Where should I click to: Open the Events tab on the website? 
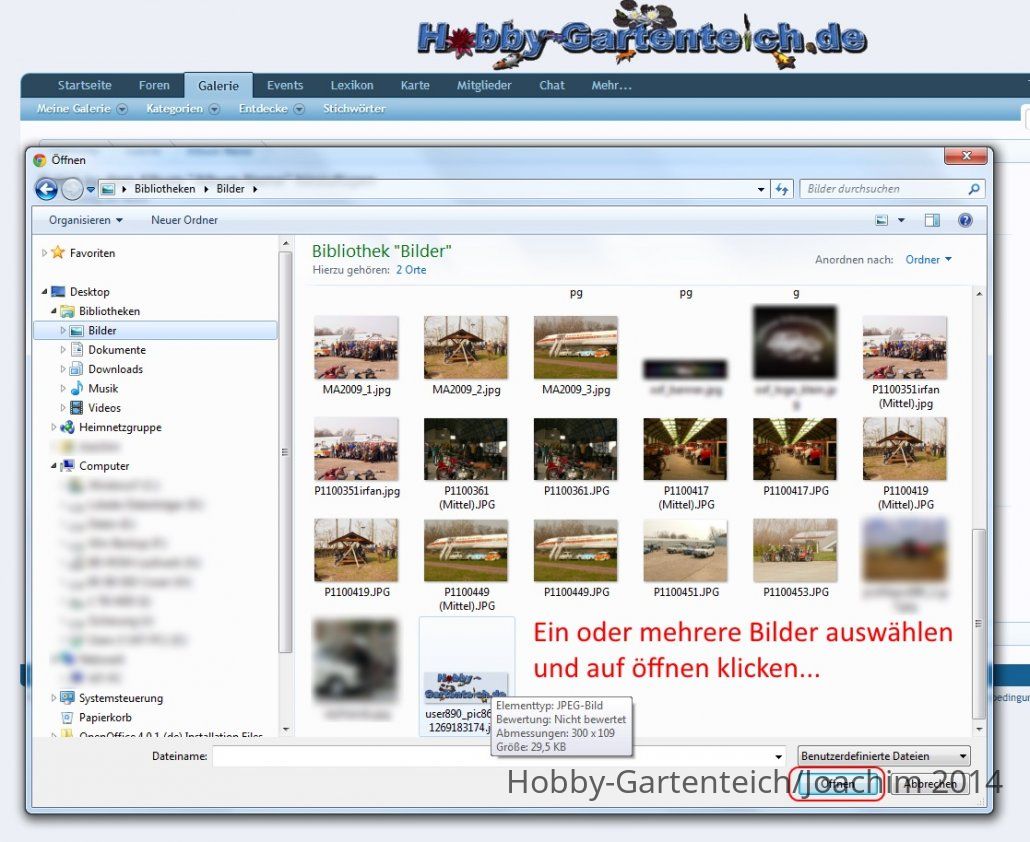coord(285,85)
